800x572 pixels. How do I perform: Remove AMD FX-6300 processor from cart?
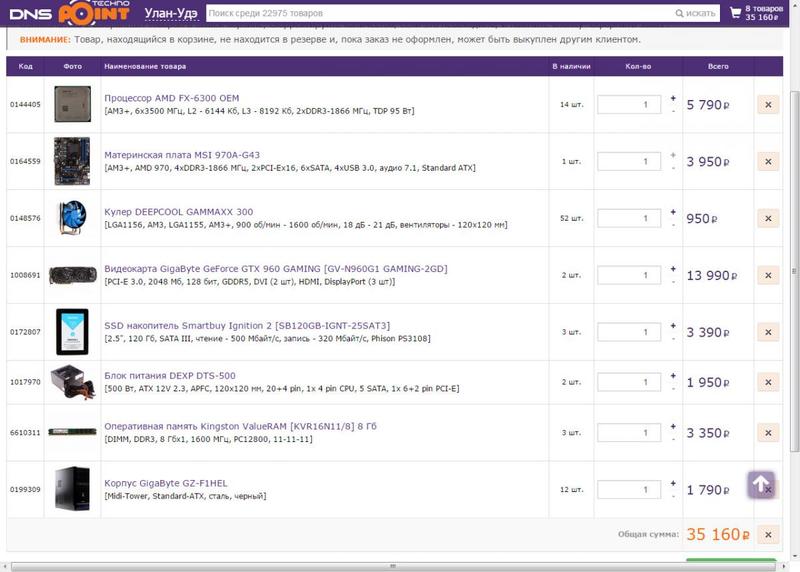pyautogui.click(x=767, y=105)
